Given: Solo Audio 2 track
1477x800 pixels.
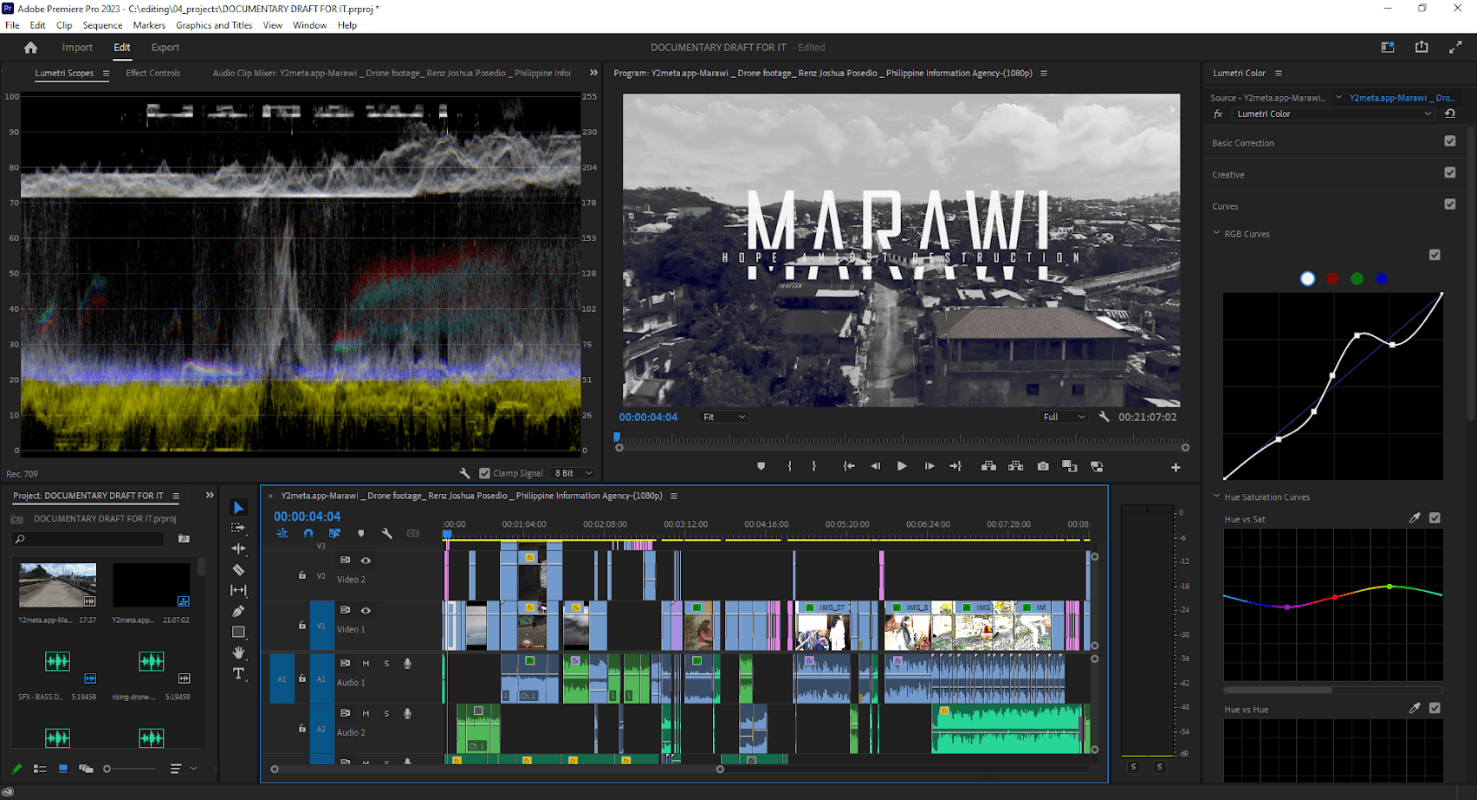Looking at the screenshot, I should pyautogui.click(x=387, y=713).
